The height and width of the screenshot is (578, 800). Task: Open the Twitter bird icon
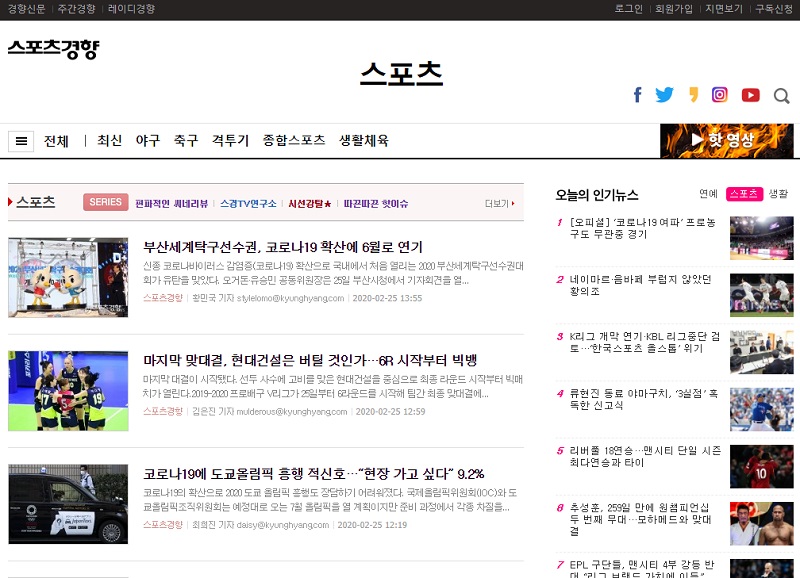pyautogui.click(x=664, y=95)
